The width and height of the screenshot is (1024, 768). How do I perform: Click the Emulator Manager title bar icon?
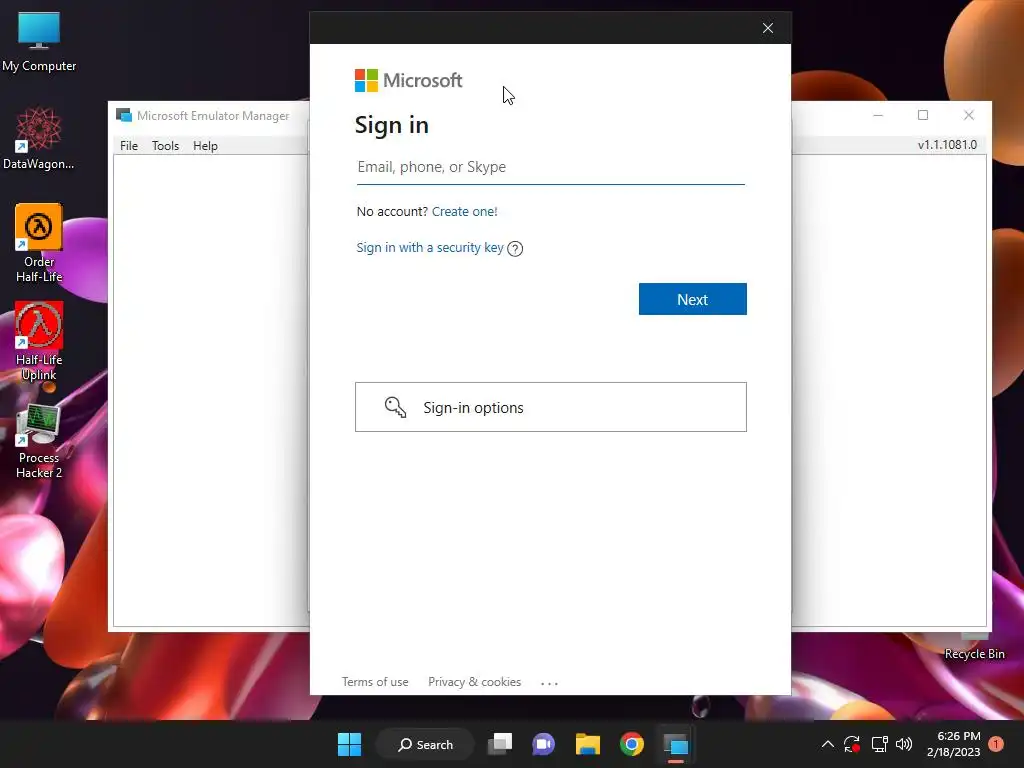(x=124, y=116)
